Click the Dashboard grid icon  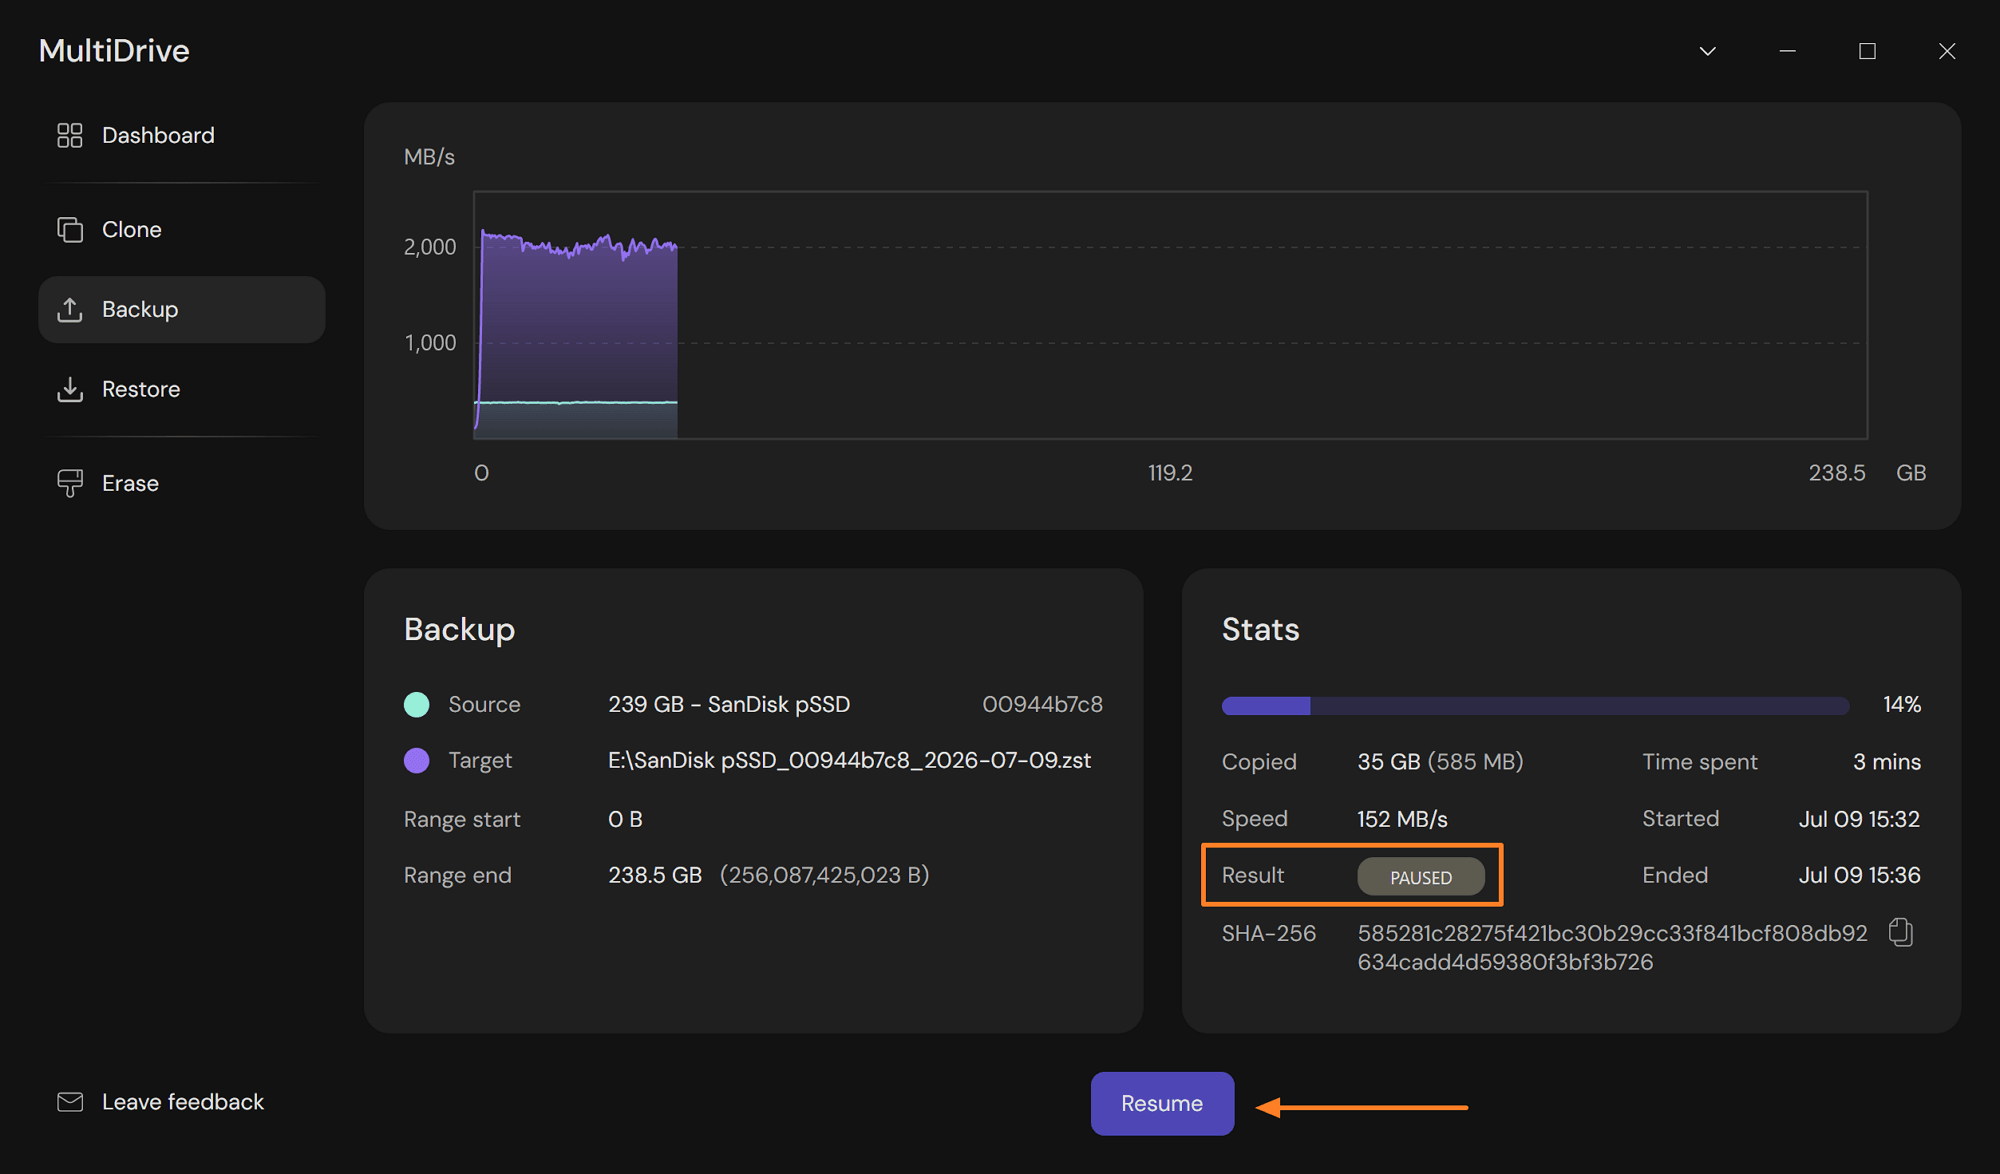click(x=70, y=135)
